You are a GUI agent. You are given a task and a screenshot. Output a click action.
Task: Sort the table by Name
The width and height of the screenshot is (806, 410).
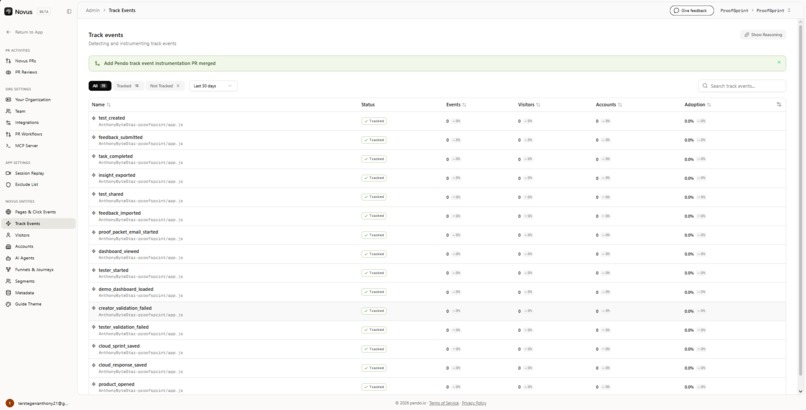pos(101,105)
